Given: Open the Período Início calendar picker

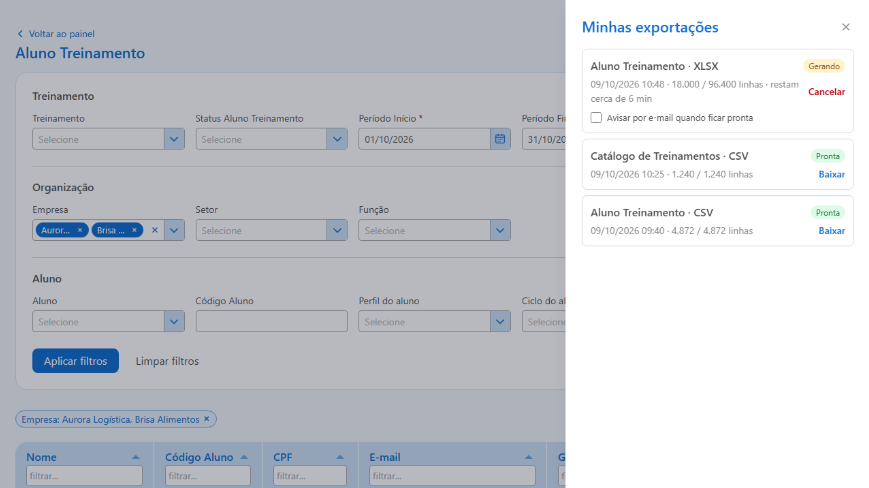Looking at the screenshot, I should coord(500,139).
